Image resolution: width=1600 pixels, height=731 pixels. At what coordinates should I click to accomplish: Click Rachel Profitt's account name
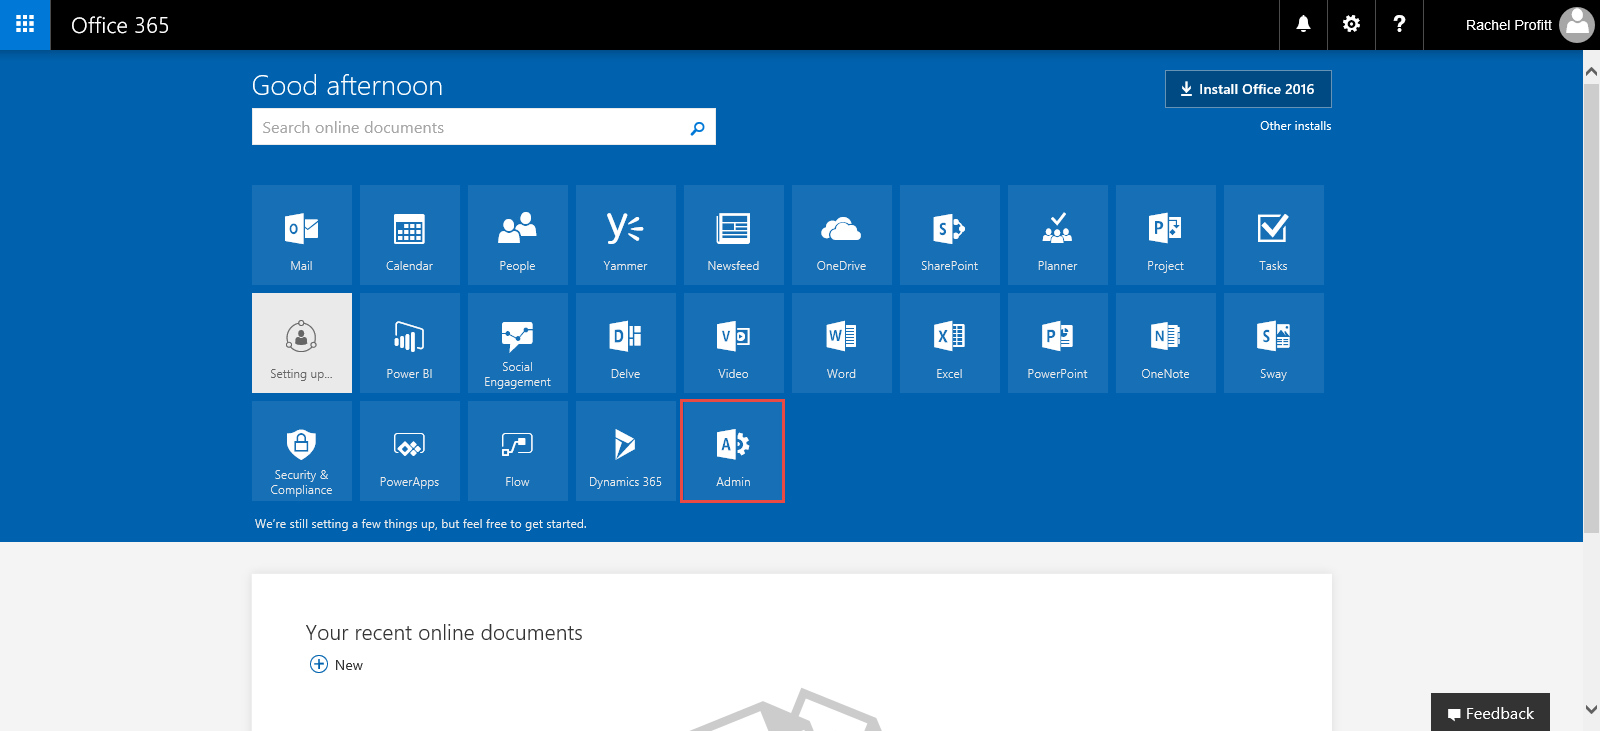[1508, 25]
